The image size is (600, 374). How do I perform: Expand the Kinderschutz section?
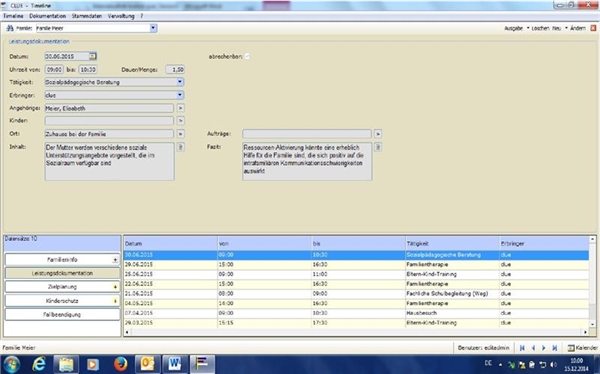point(115,301)
